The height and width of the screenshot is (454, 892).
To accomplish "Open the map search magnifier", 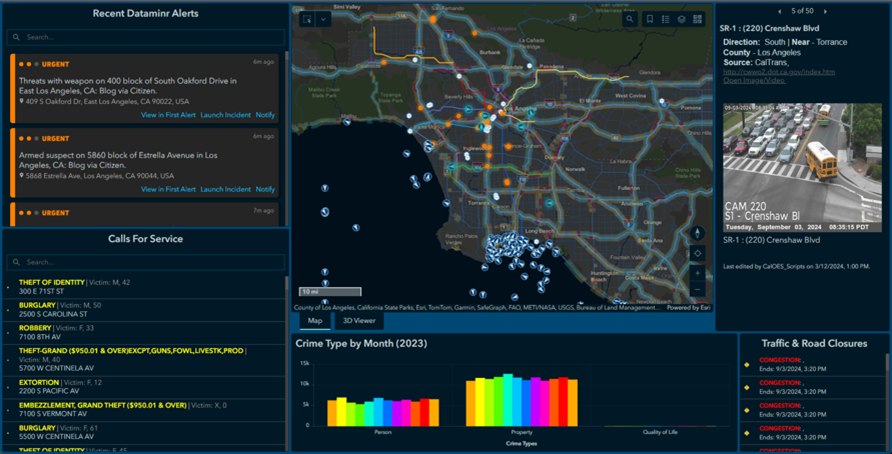I will (630, 19).
